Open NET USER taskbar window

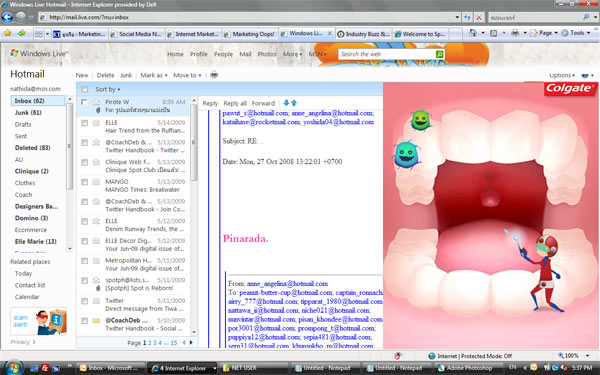(253, 368)
